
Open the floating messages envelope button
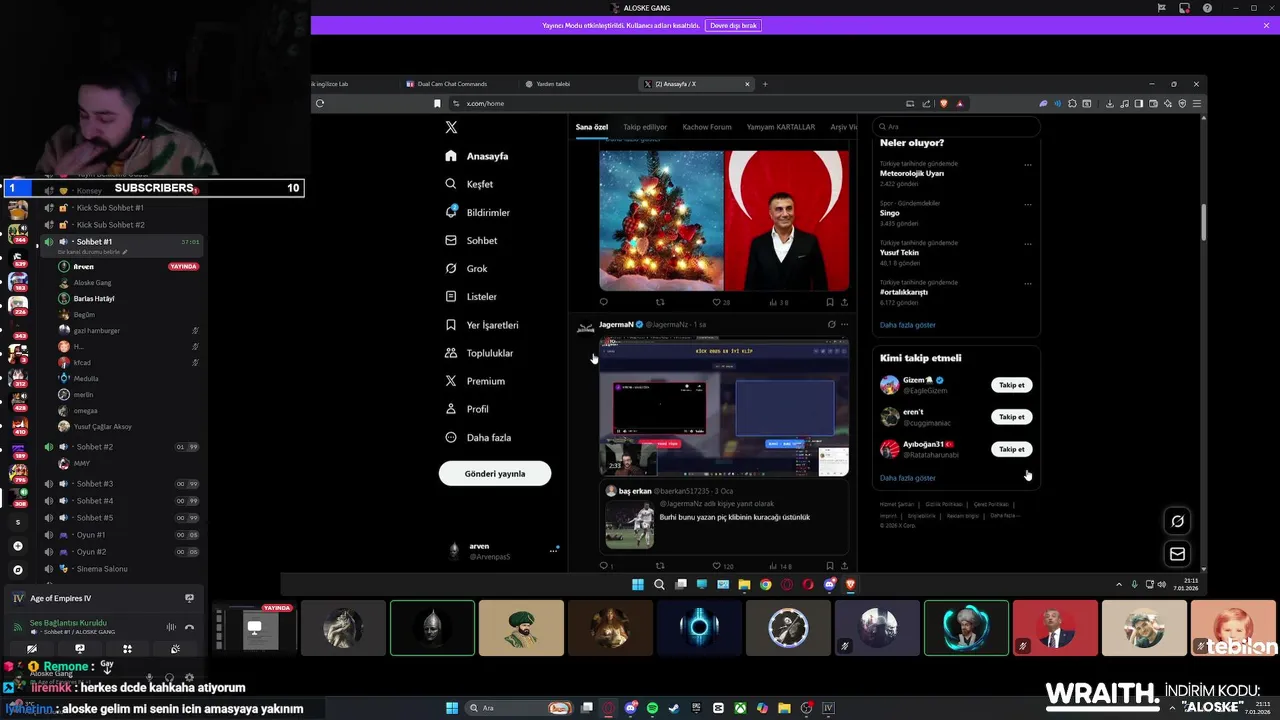pos(1178,554)
